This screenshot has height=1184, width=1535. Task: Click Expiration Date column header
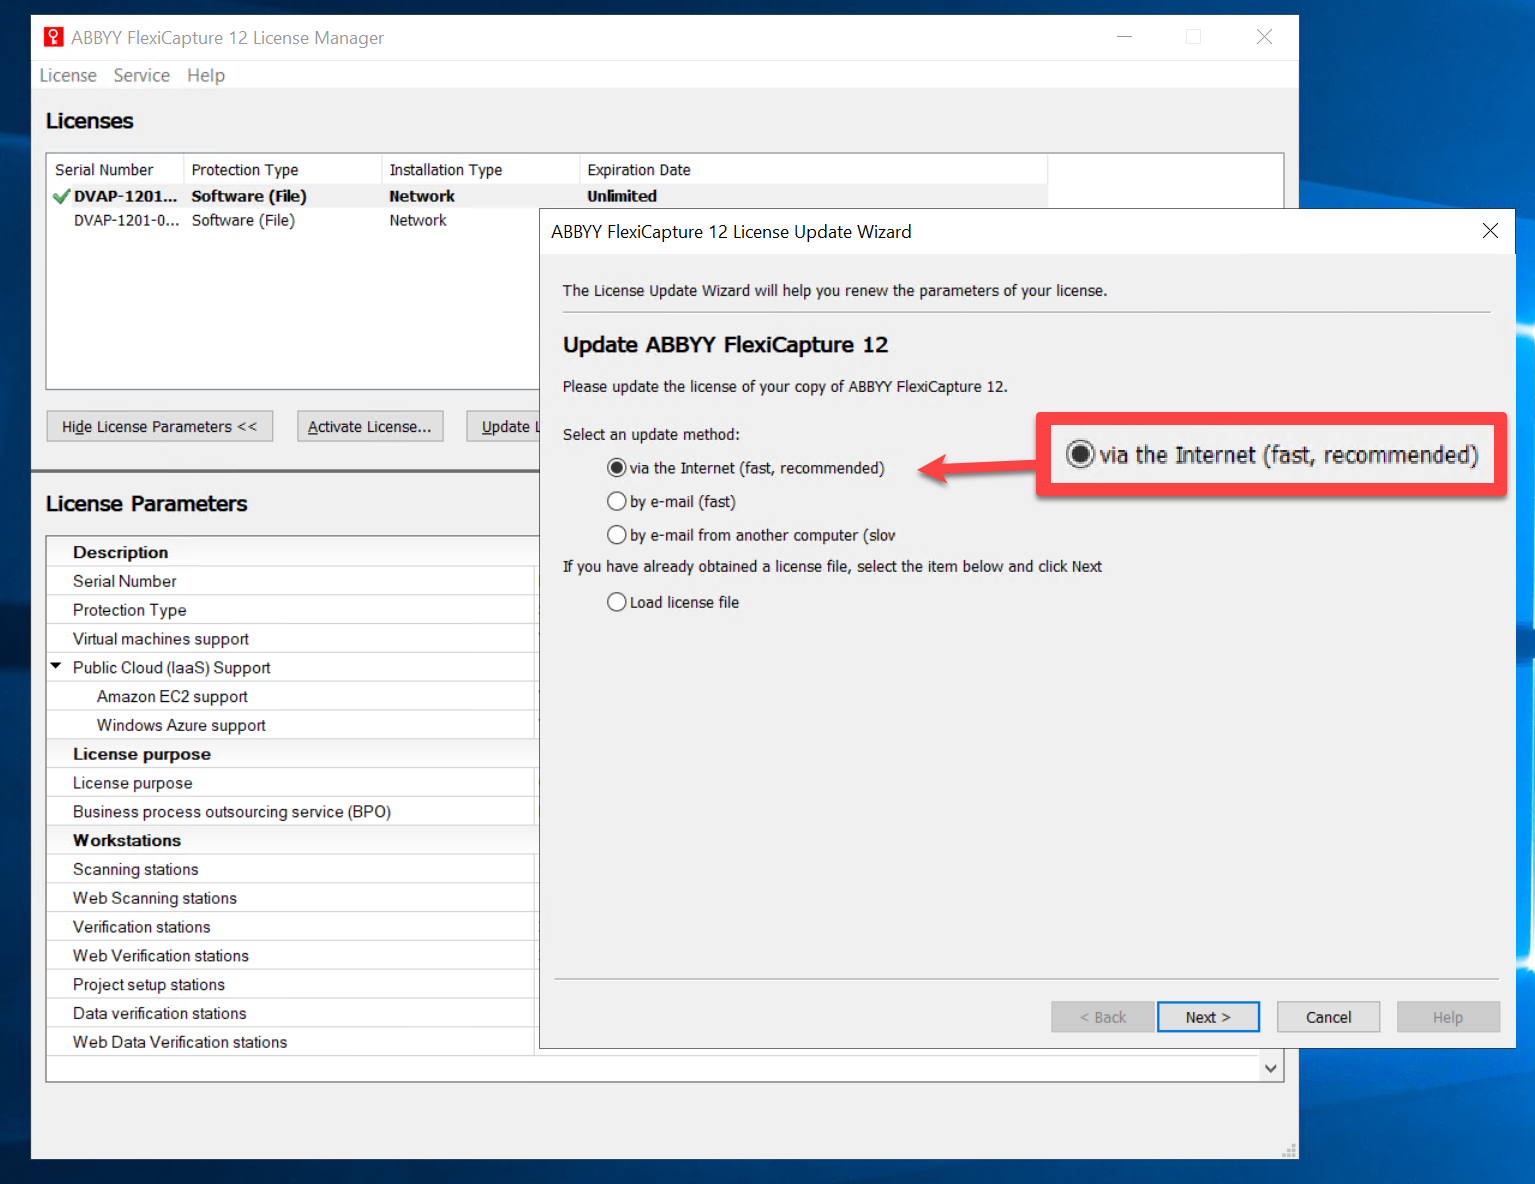point(813,170)
